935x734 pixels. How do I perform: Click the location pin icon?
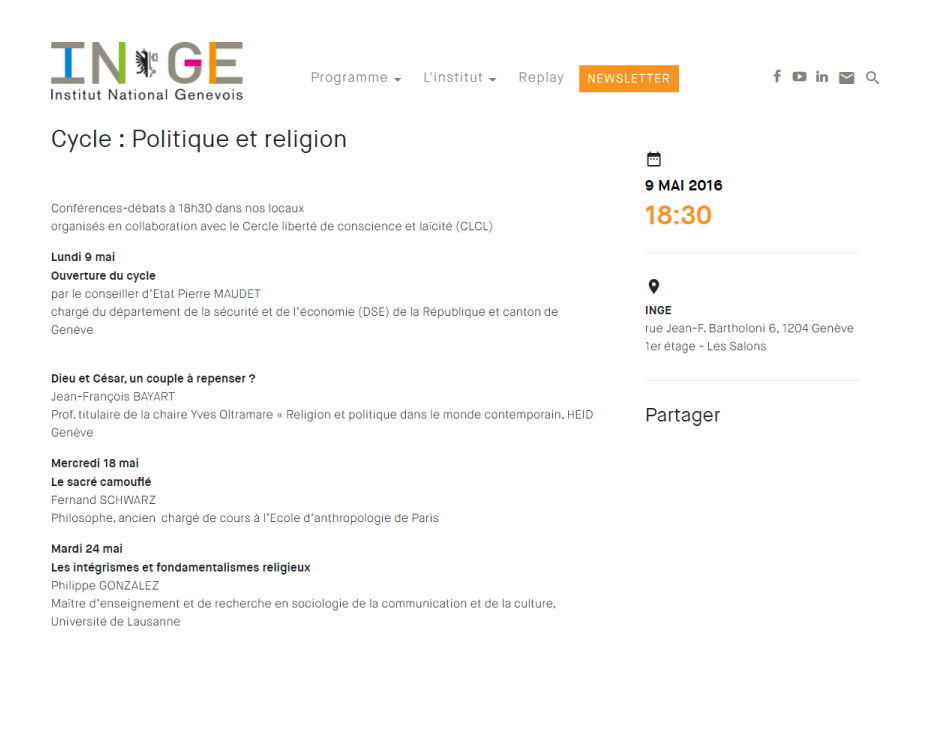tap(654, 286)
